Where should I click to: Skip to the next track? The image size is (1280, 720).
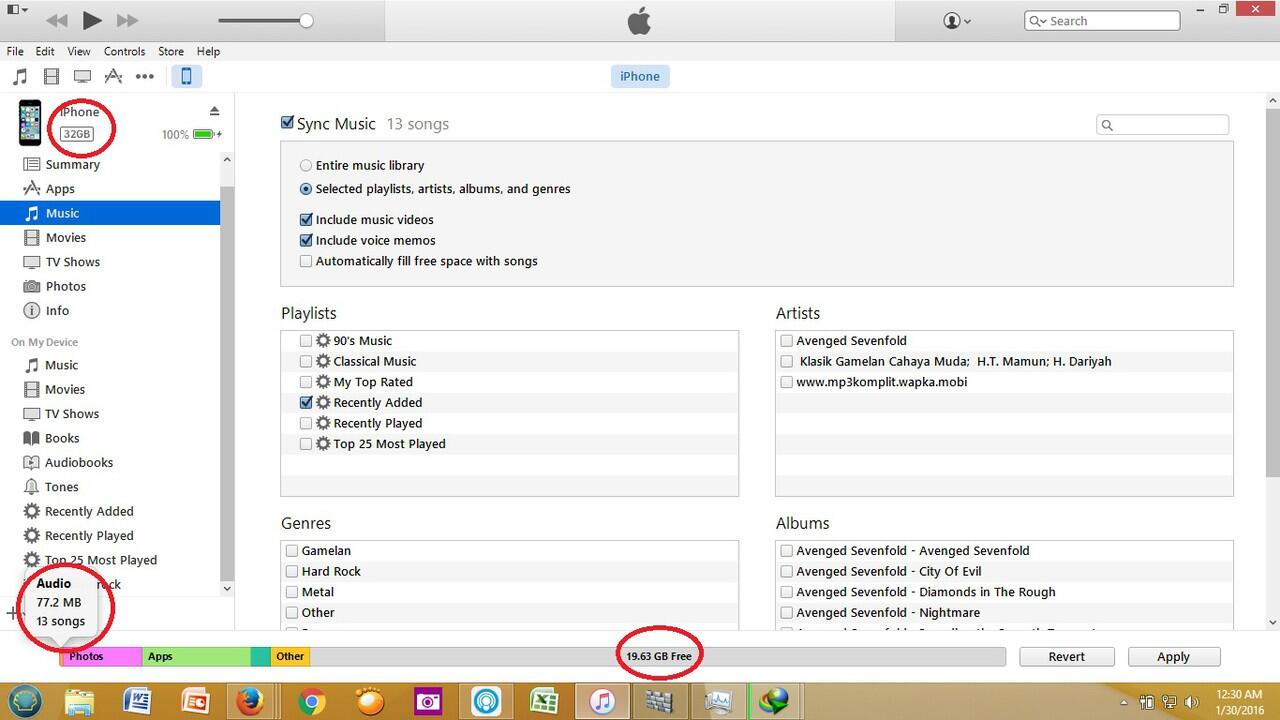pyautogui.click(x=127, y=20)
